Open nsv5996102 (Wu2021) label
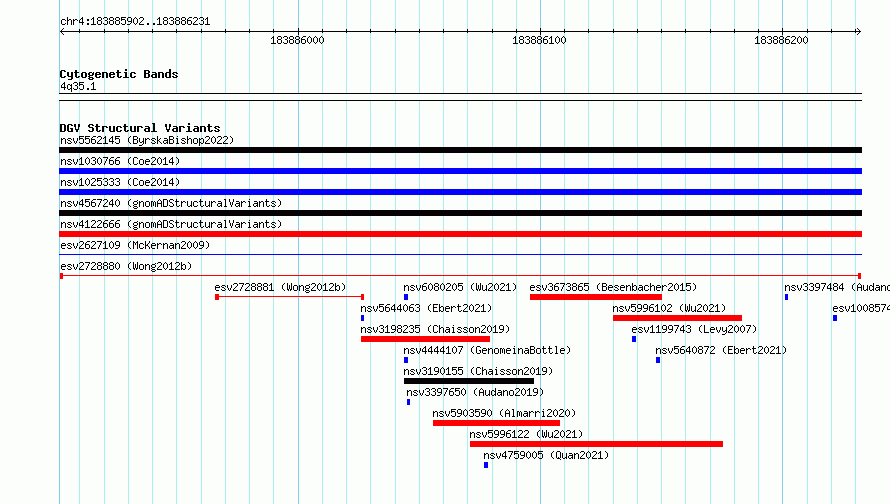The width and height of the screenshot is (890, 504). (x=669, y=308)
